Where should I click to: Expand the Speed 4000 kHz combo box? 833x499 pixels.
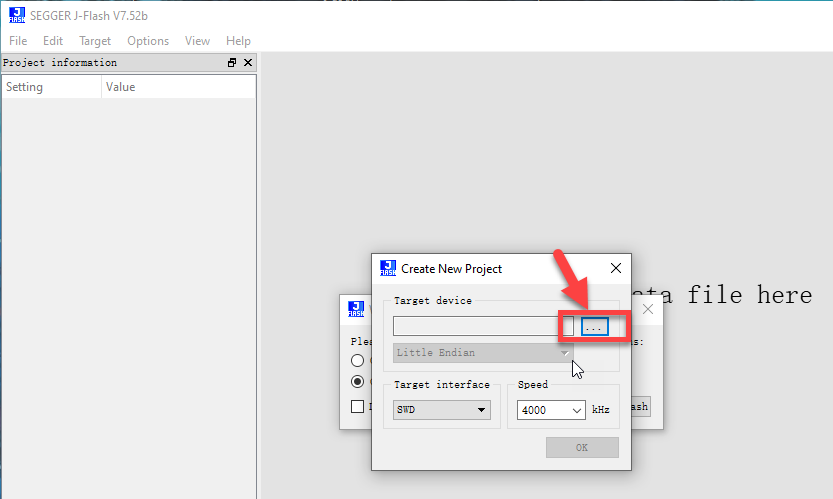pyautogui.click(x=551, y=410)
